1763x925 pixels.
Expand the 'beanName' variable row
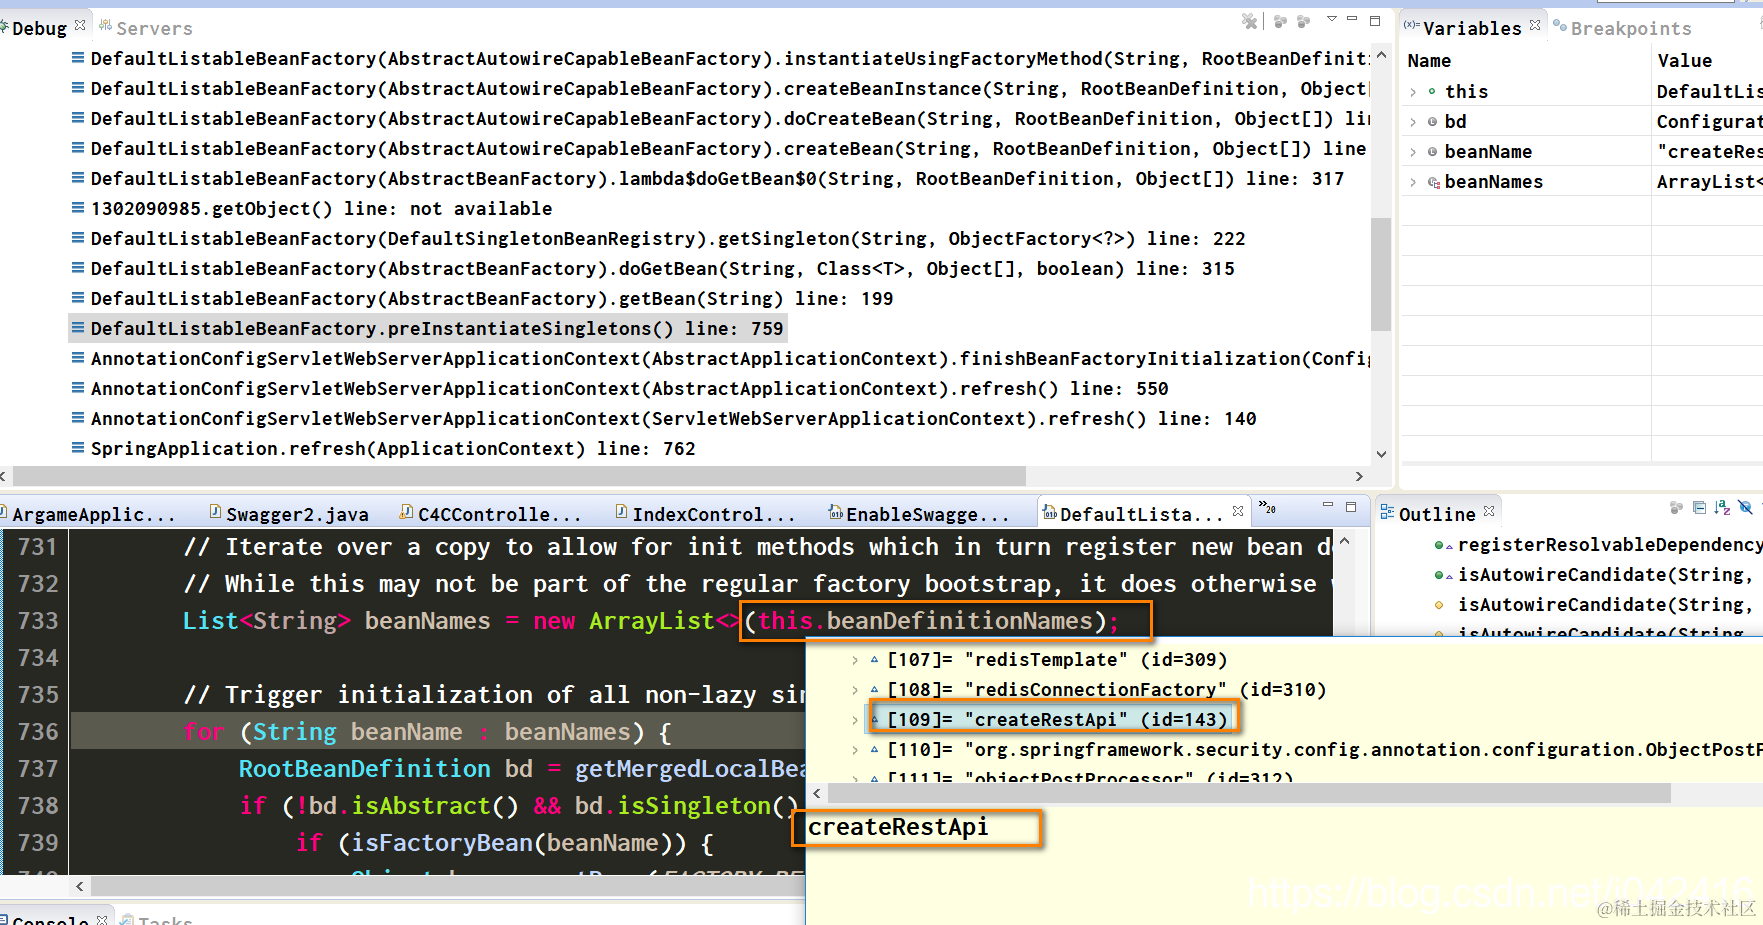pyautogui.click(x=1413, y=152)
